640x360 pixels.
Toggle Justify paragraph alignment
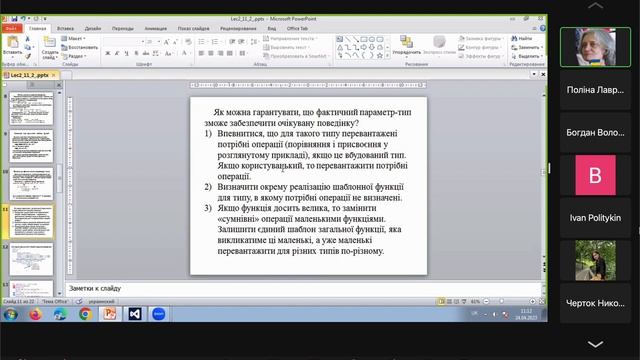(x=230, y=53)
